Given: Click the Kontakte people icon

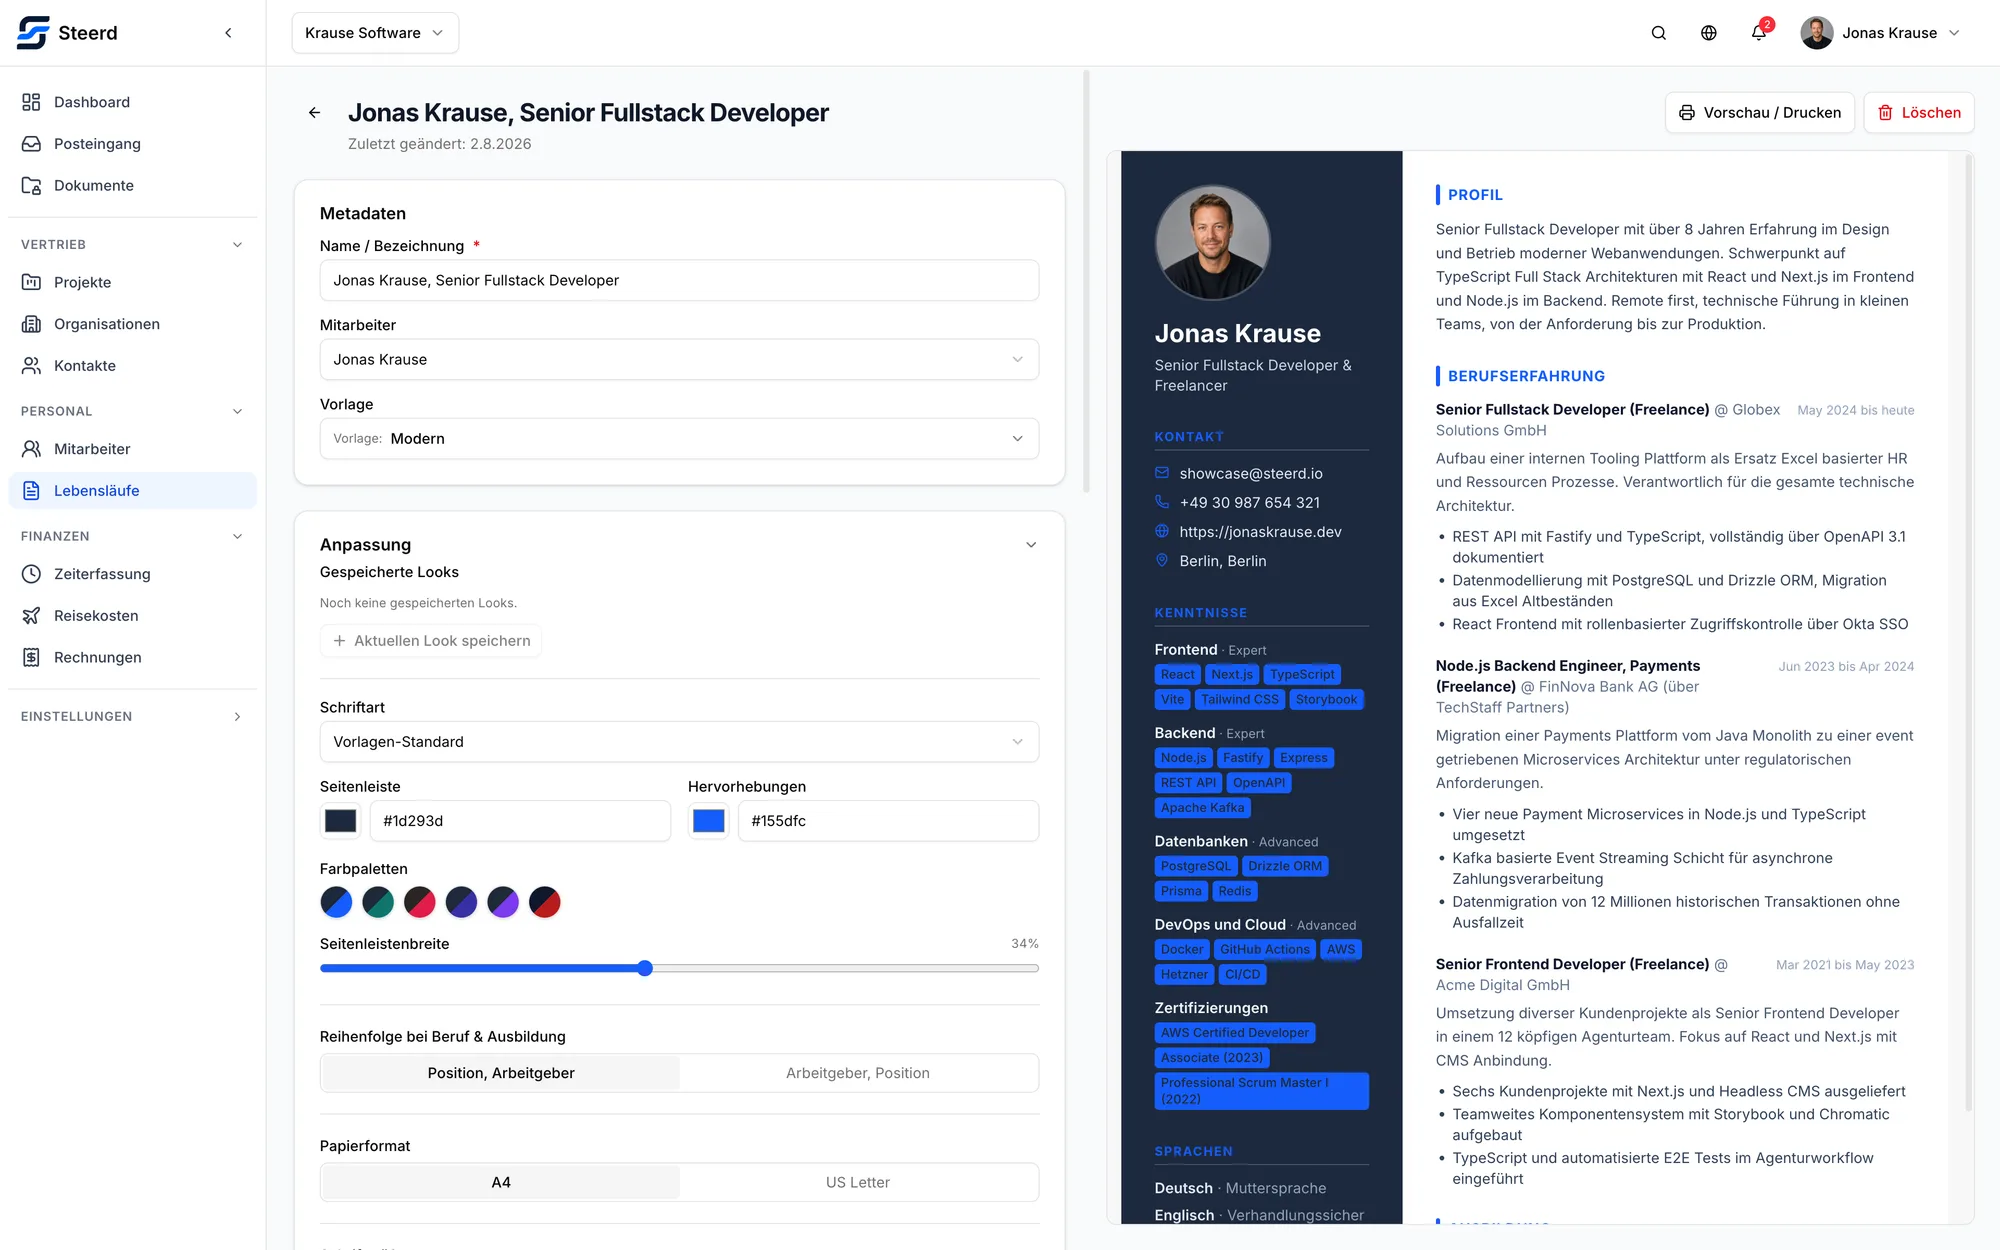Looking at the screenshot, I should [x=32, y=366].
